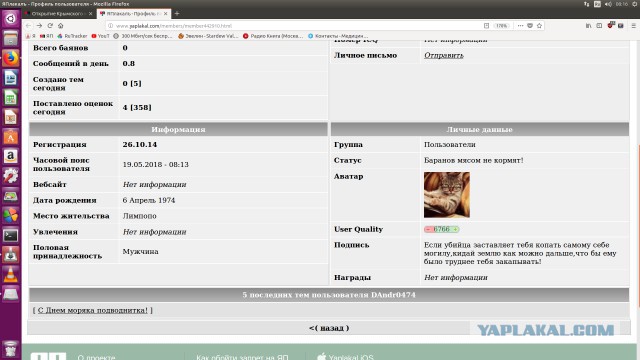
Task: Reset the 170% zoom level badge
Action: click(502, 26)
